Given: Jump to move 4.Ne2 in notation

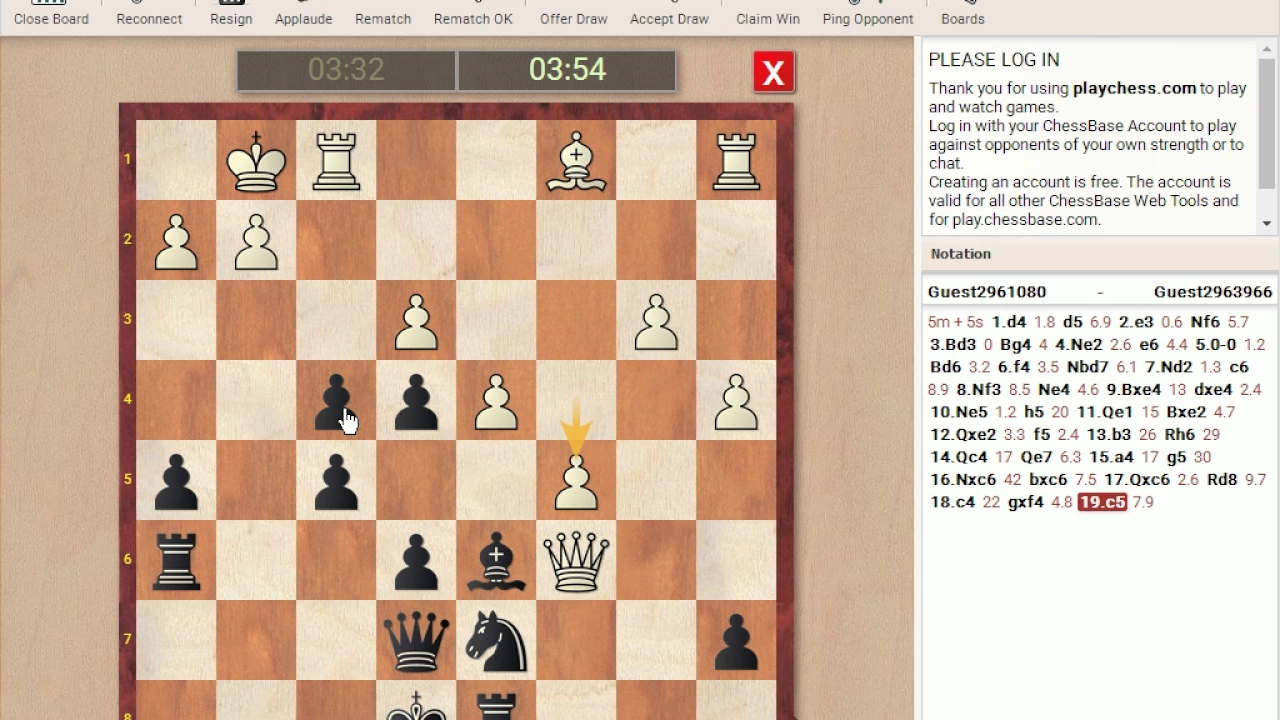Looking at the screenshot, I should 1079,344.
